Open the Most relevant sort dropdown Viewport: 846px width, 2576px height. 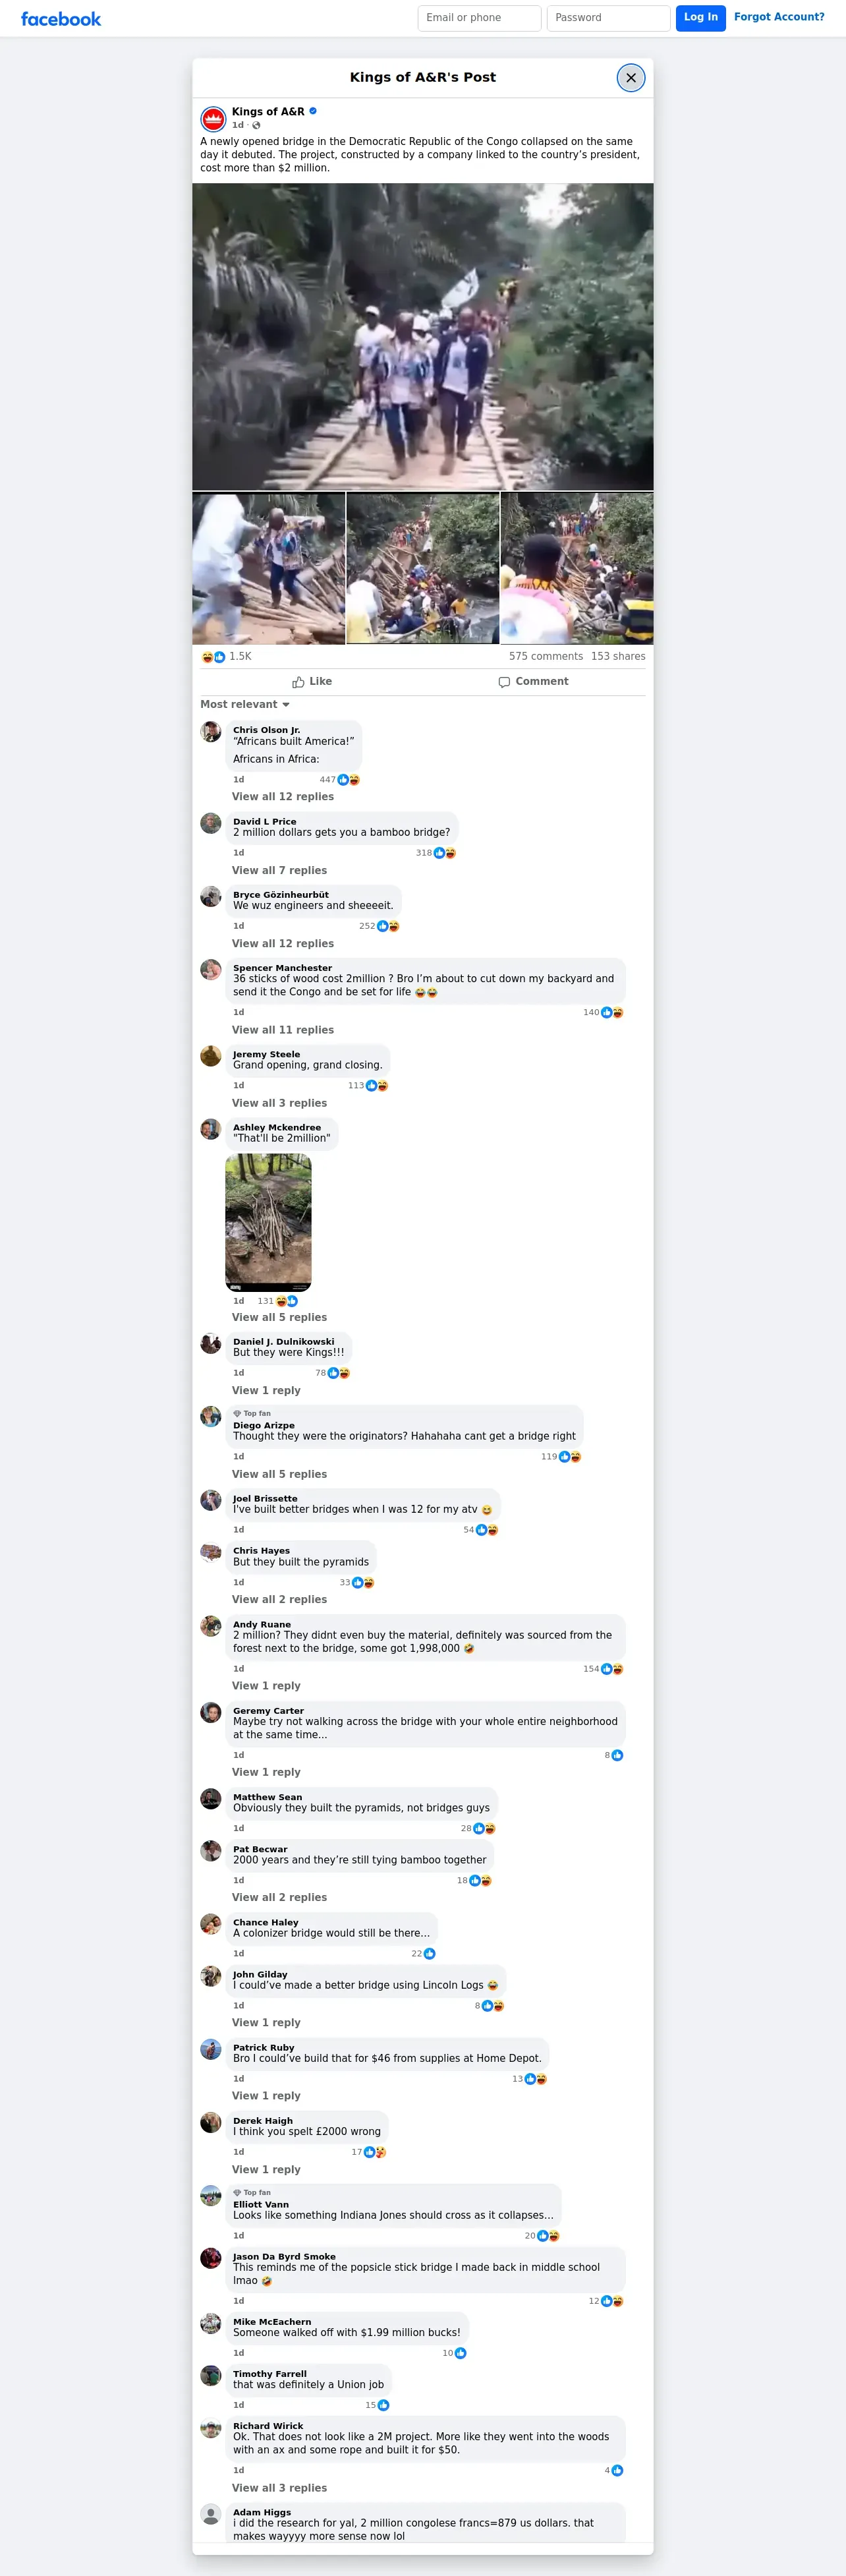245,705
